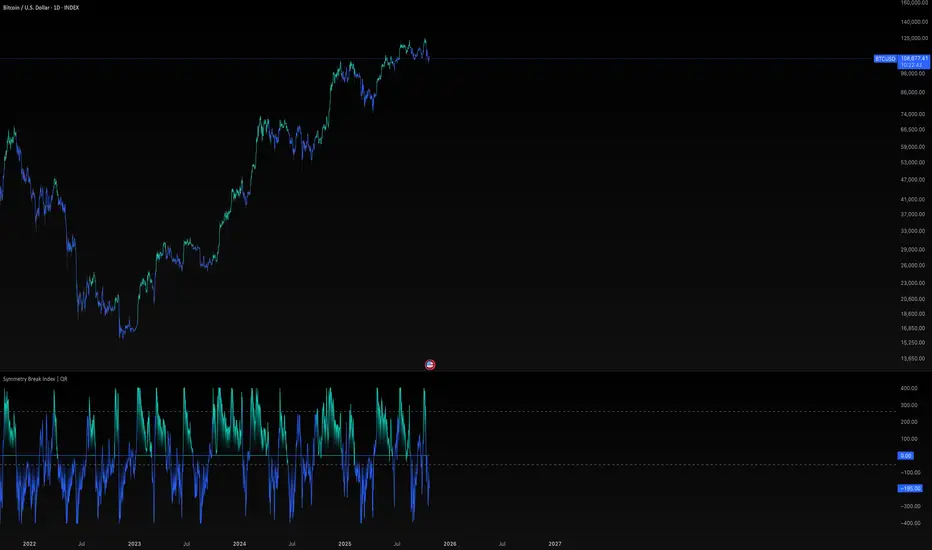Click the 108,677.41 current price label
Screen dimensions: 932x550
click(x=914, y=59)
